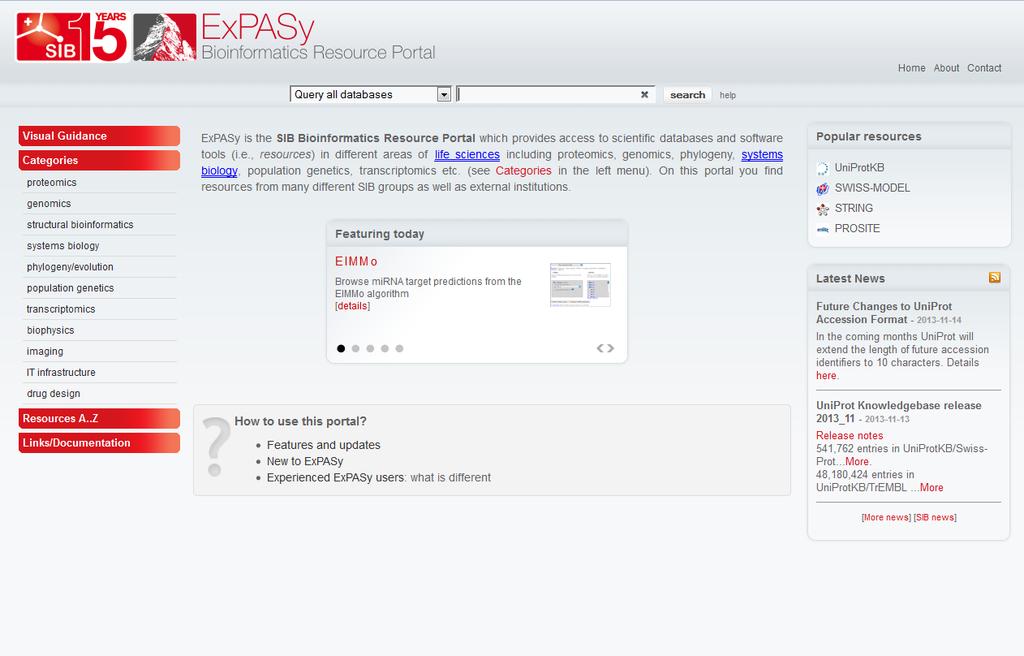
Task: Select the genomics category
Action: coord(49,203)
